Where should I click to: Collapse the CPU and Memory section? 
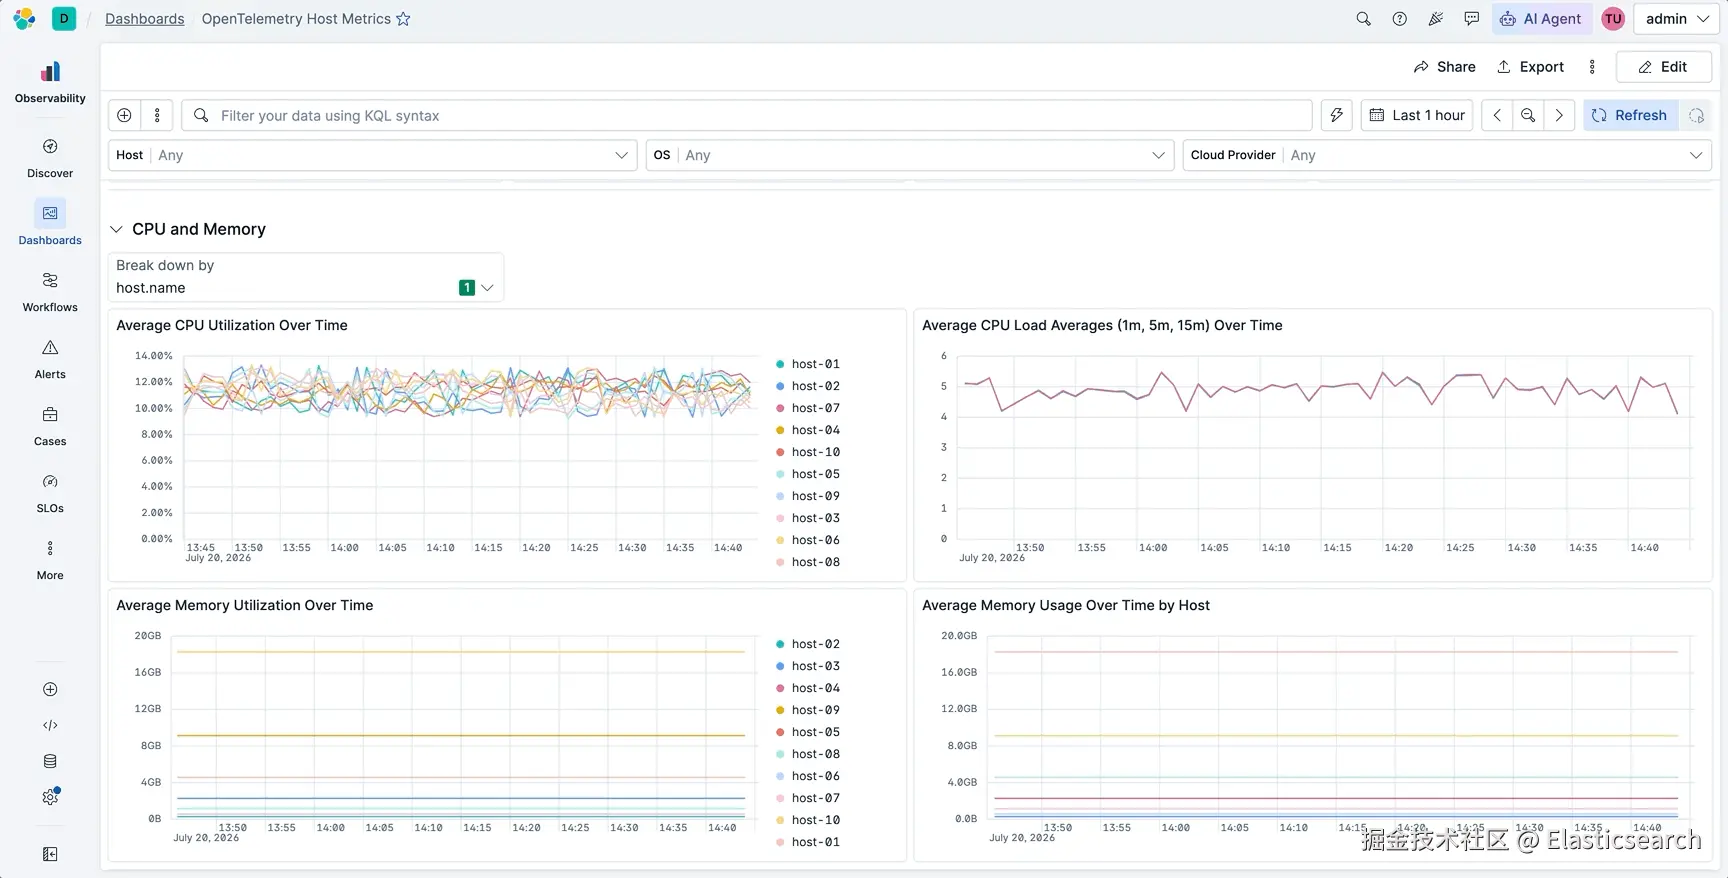tap(116, 229)
